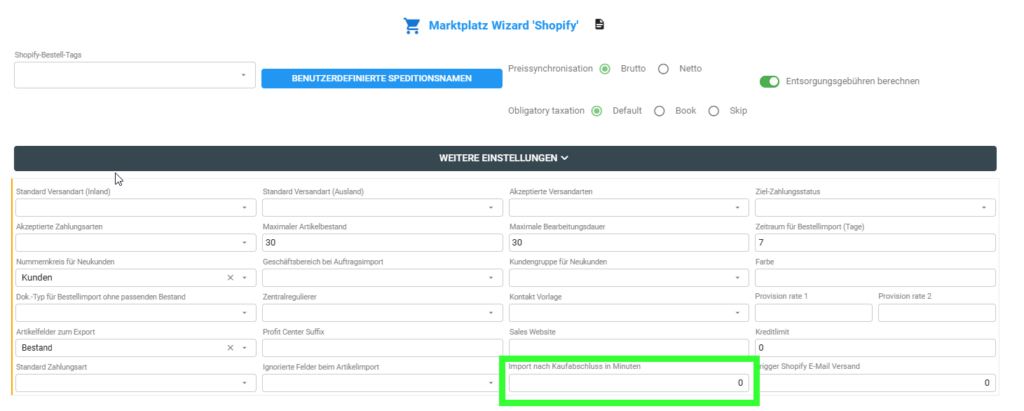Collapse the Weitere Einstellungen section bar
Viewport: 1024px width, 411px height.
pos(505,158)
